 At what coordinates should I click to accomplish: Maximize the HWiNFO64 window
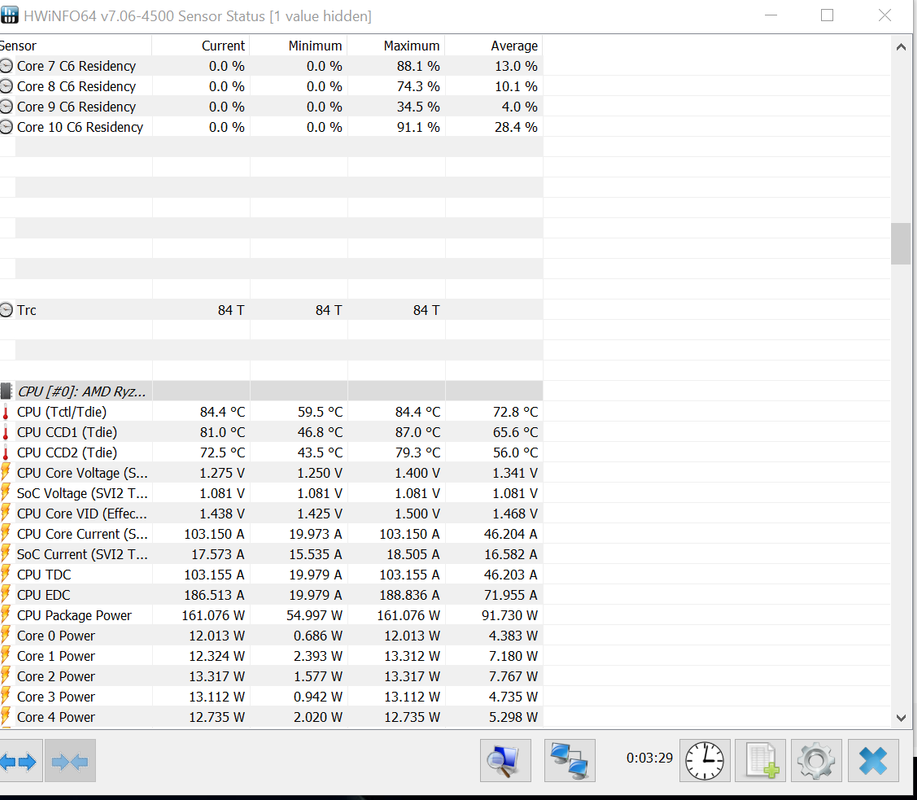pyautogui.click(x=827, y=15)
